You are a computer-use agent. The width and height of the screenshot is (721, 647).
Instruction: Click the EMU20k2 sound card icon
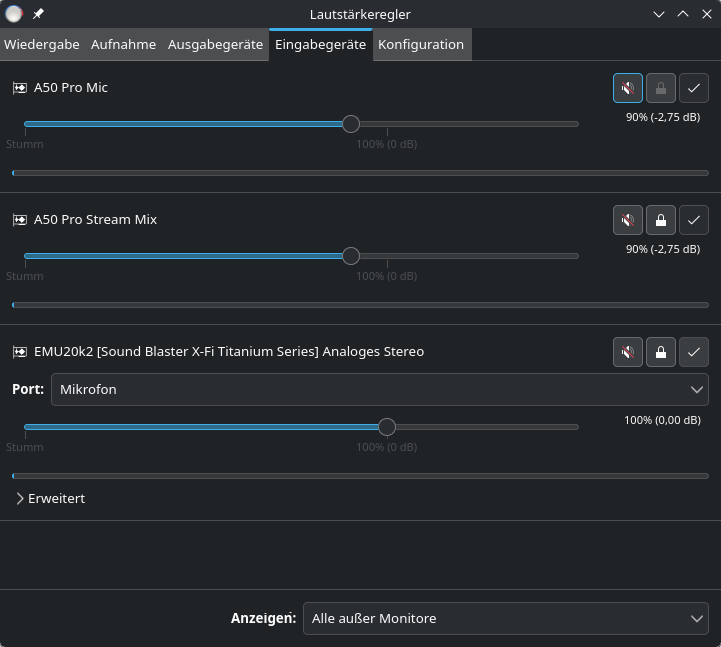tap(20, 352)
